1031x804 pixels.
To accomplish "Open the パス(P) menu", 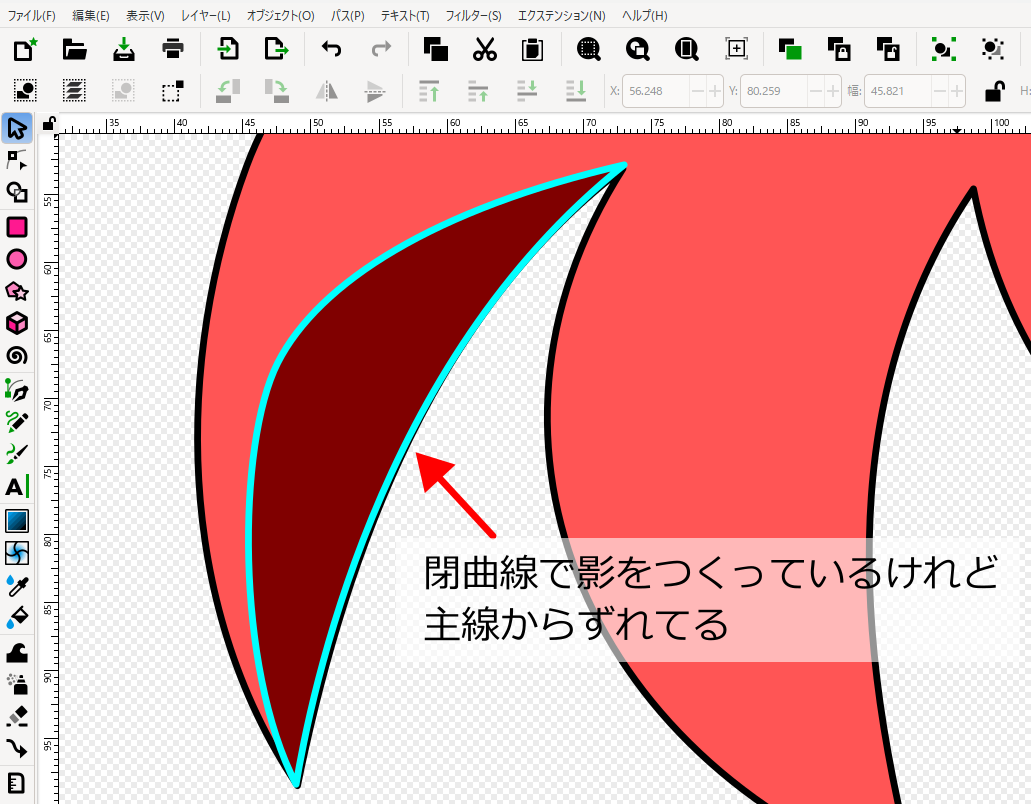I will pyautogui.click(x=348, y=15).
